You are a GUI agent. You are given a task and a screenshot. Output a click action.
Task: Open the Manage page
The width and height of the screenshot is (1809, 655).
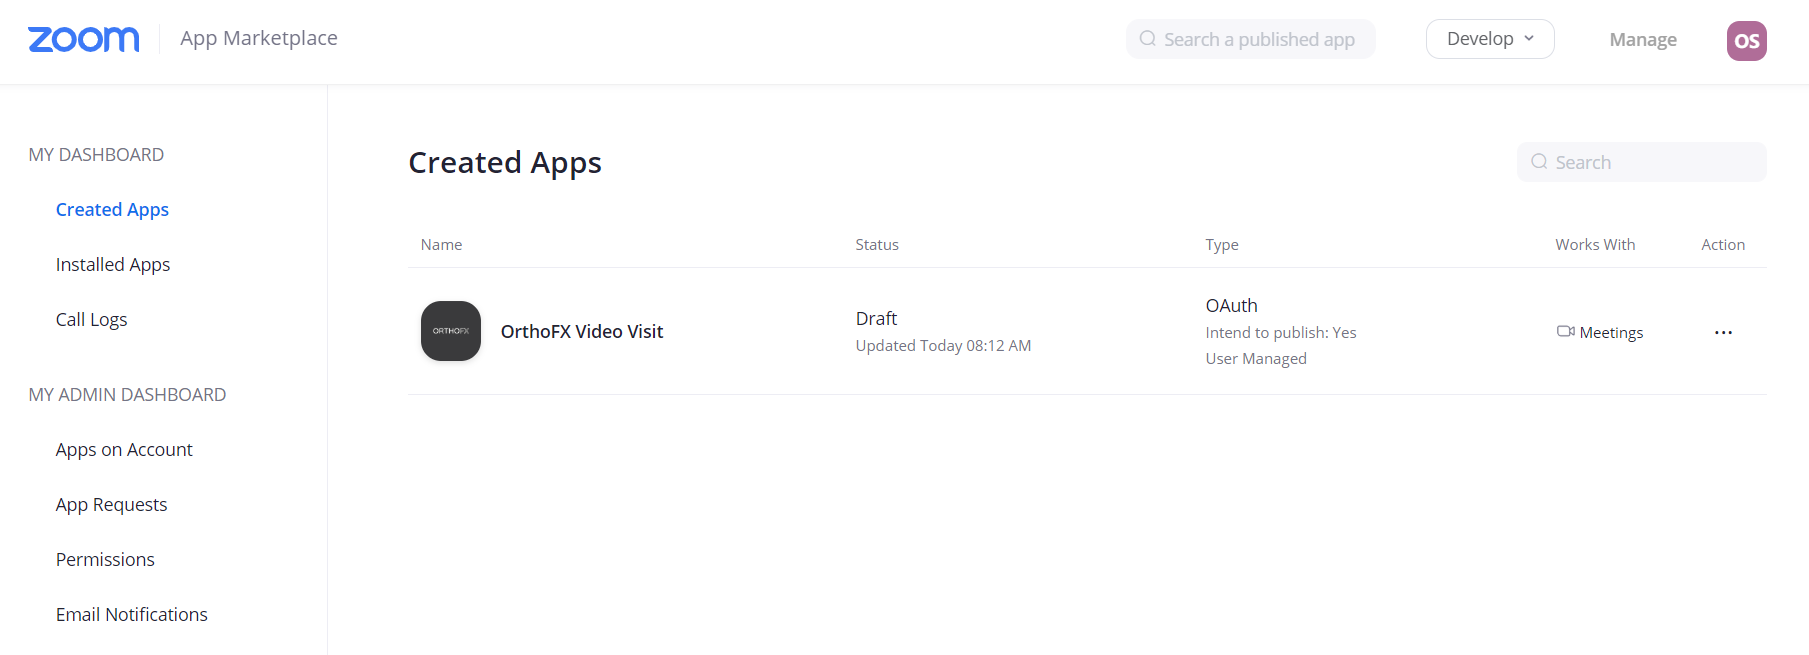(x=1643, y=40)
